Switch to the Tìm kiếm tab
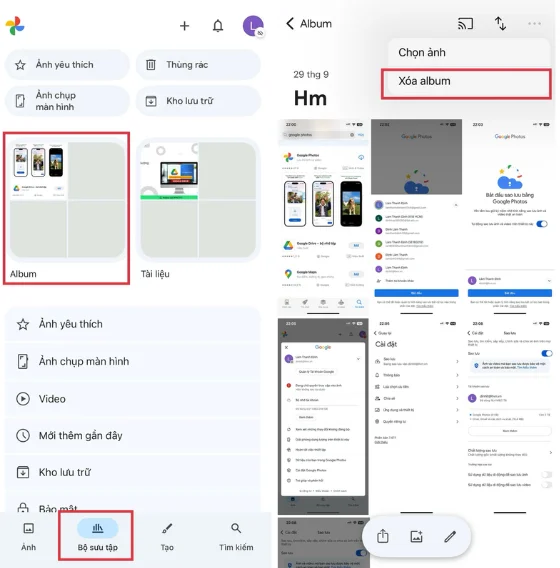This screenshot has width=560, height=568. (x=236, y=536)
